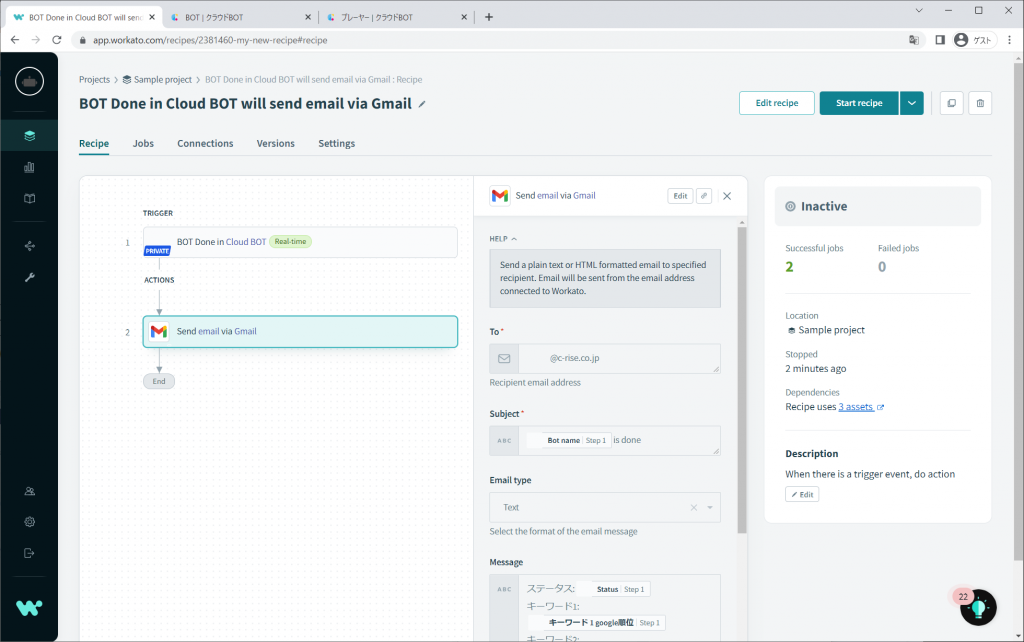Click the copy recipe icon button

(952, 103)
